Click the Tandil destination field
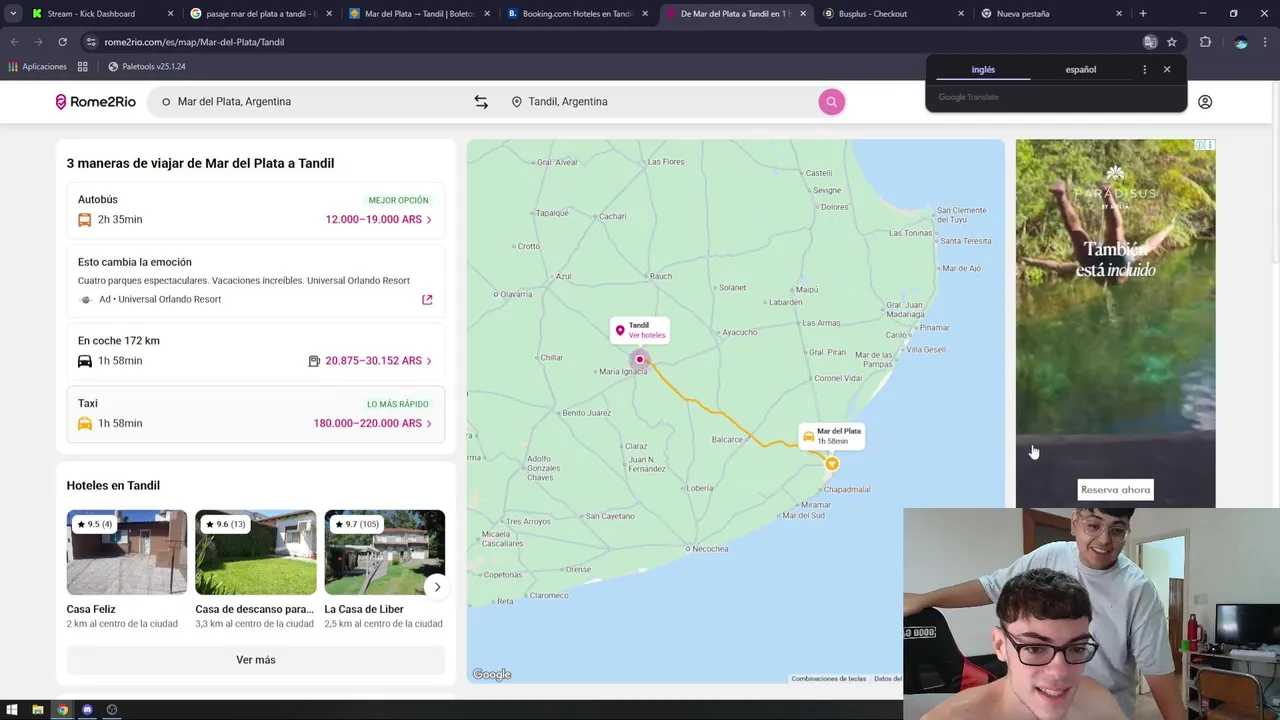 pyautogui.click(x=660, y=102)
